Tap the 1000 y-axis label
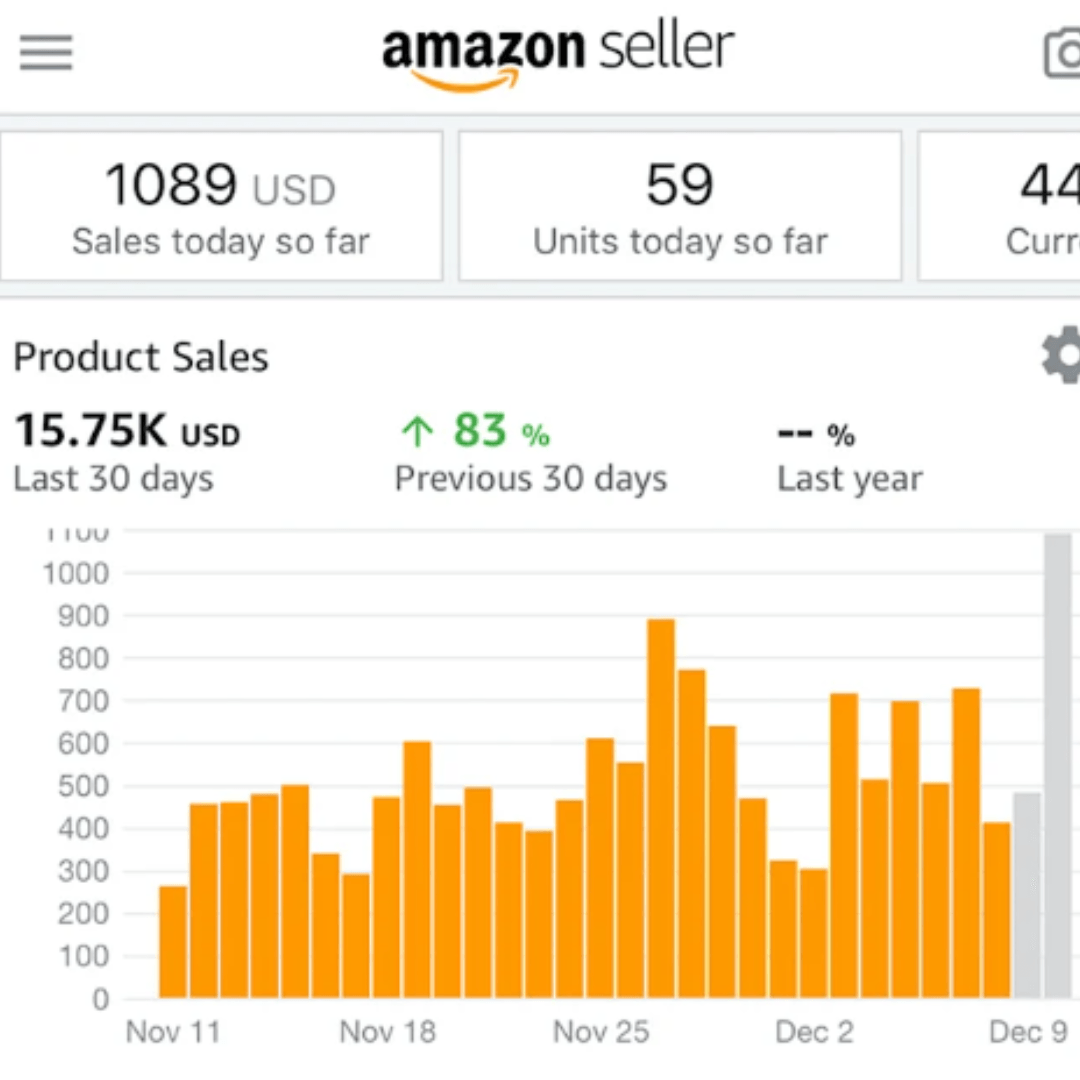The height and width of the screenshot is (1080, 1080). 76,574
